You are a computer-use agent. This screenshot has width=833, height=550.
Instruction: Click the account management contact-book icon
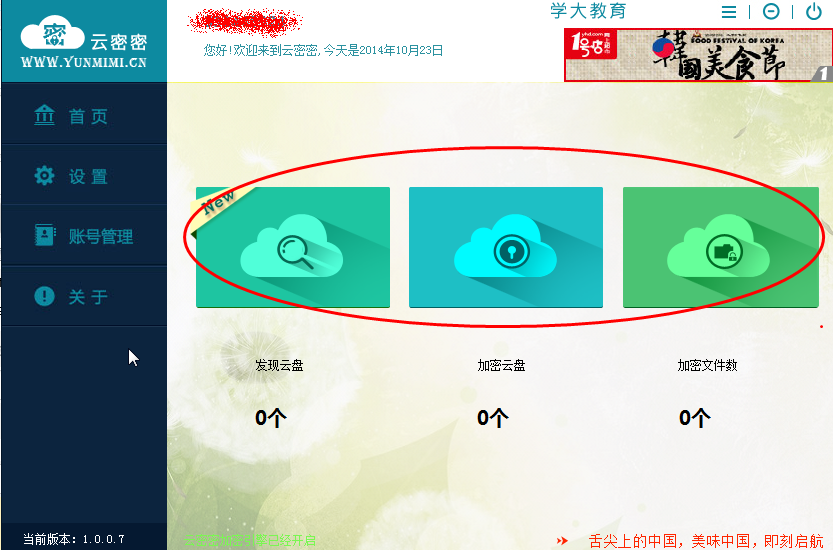pos(45,235)
